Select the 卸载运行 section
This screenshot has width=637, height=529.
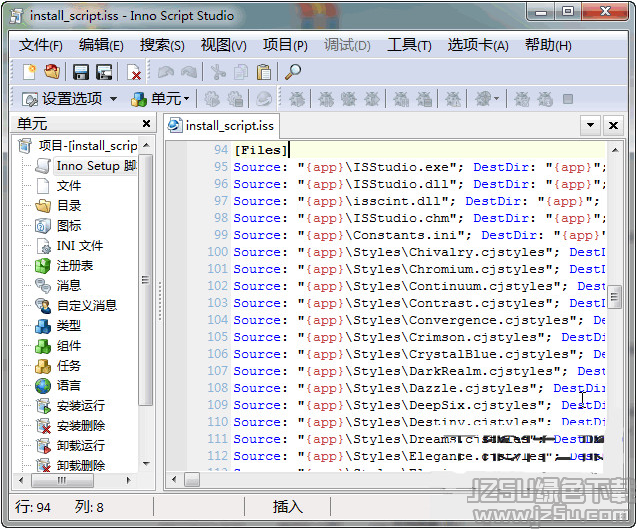tap(80, 445)
